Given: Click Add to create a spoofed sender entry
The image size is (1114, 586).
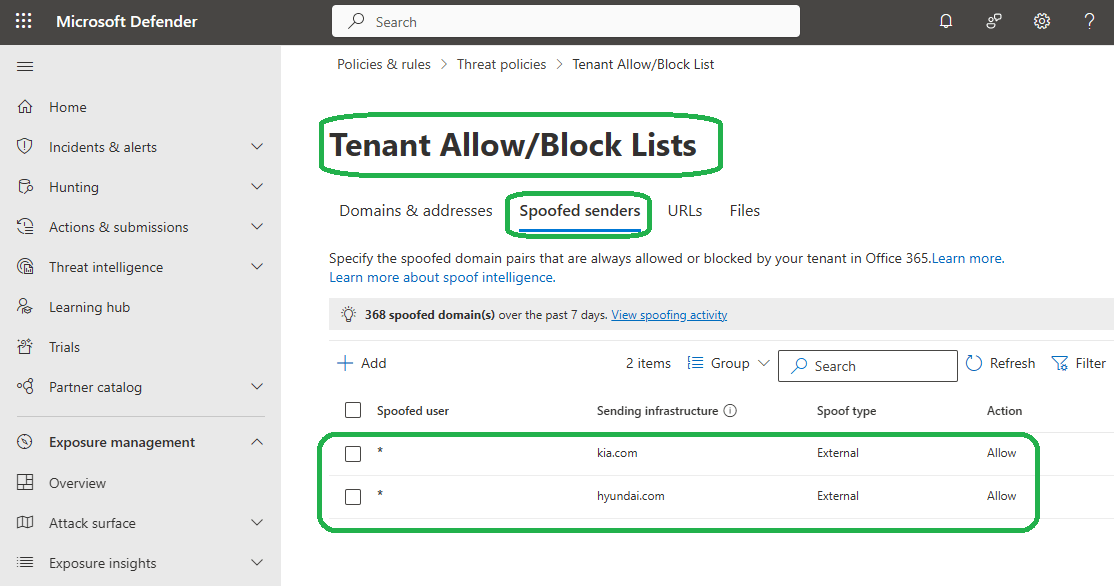Looking at the screenshot, I should coord(362,363).
